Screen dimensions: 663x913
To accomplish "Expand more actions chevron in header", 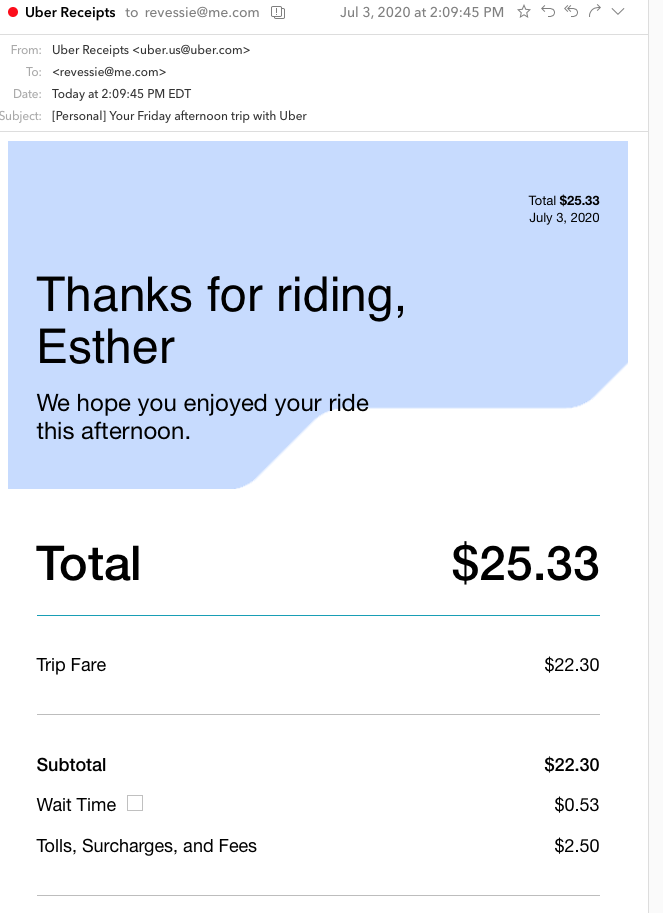I will click(618, 12).
